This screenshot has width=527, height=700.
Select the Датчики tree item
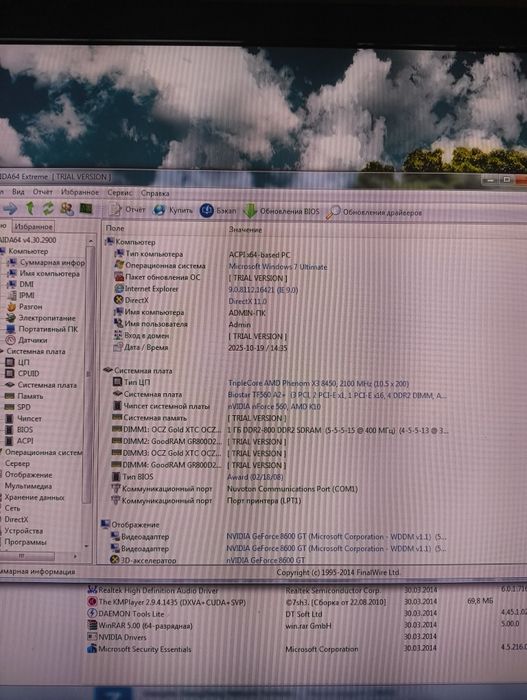(27, 340)
